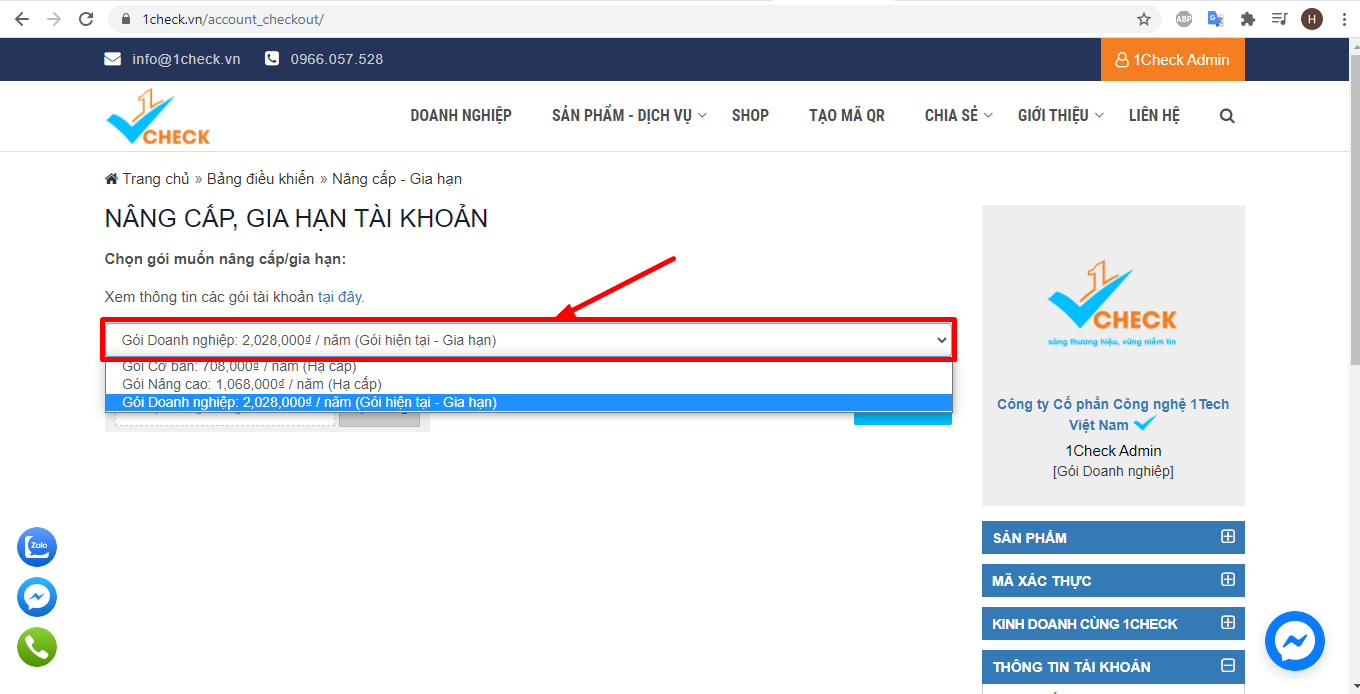Open the Chrome three-dot menu

[1343, 19]
